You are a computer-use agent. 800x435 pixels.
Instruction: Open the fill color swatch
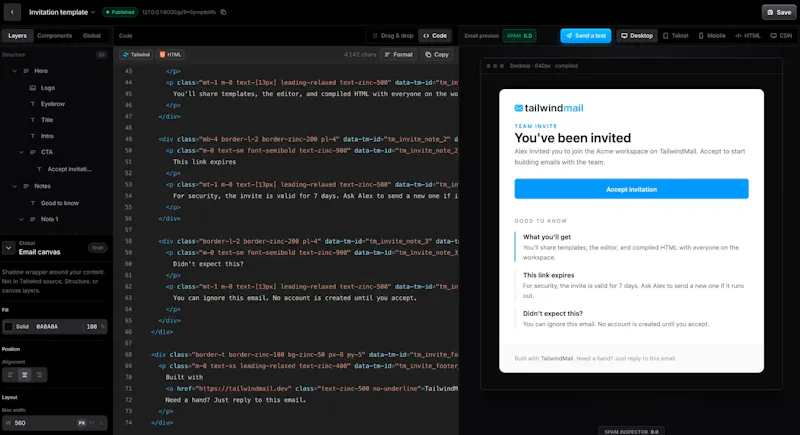[9, 326]
